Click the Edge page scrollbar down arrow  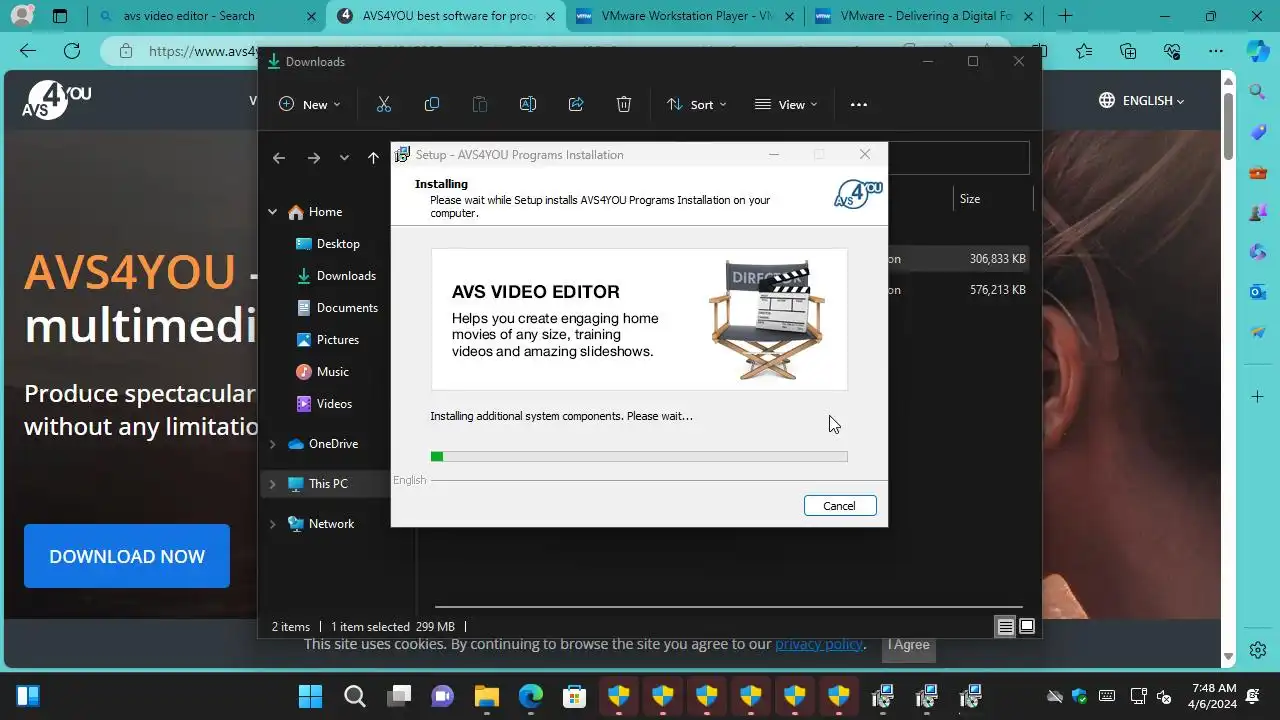coord(1229,658)
